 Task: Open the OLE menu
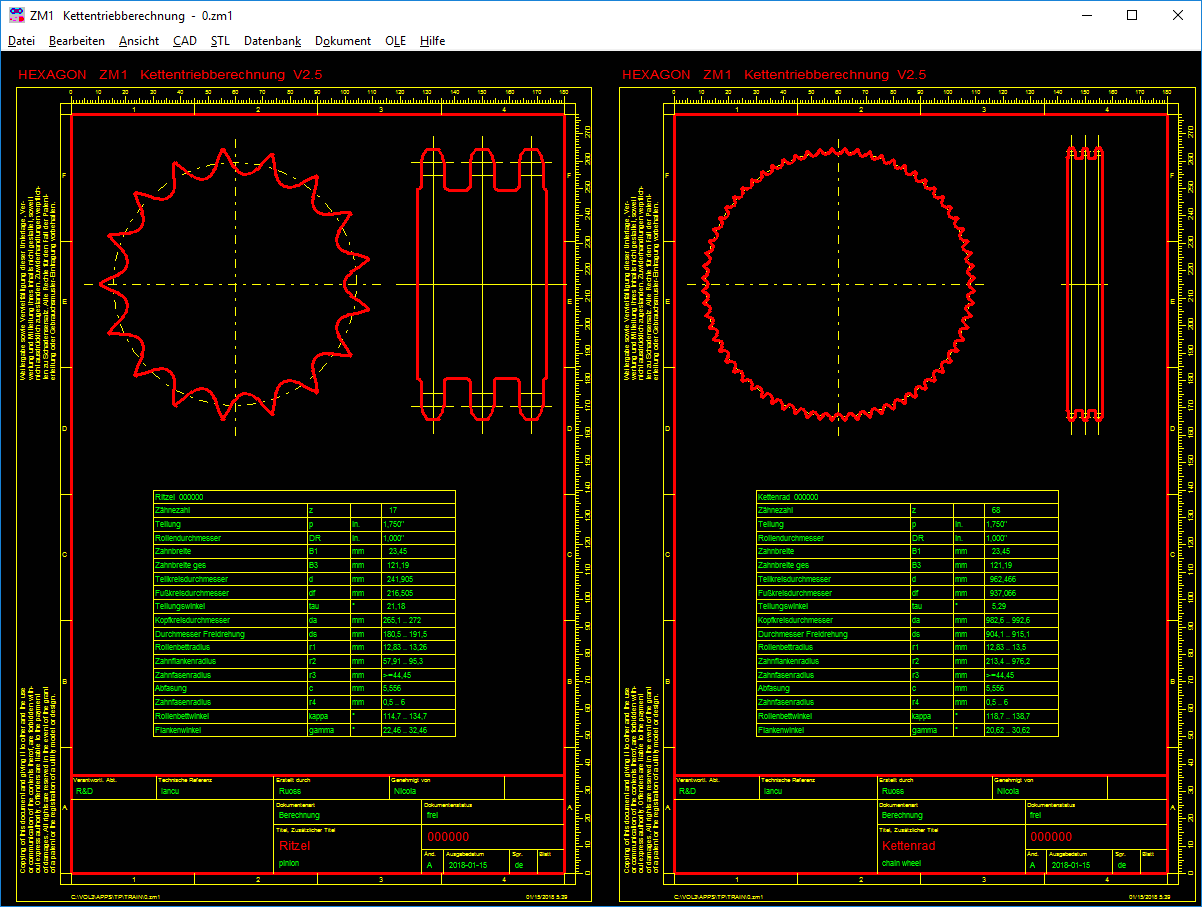pos(395,41)
